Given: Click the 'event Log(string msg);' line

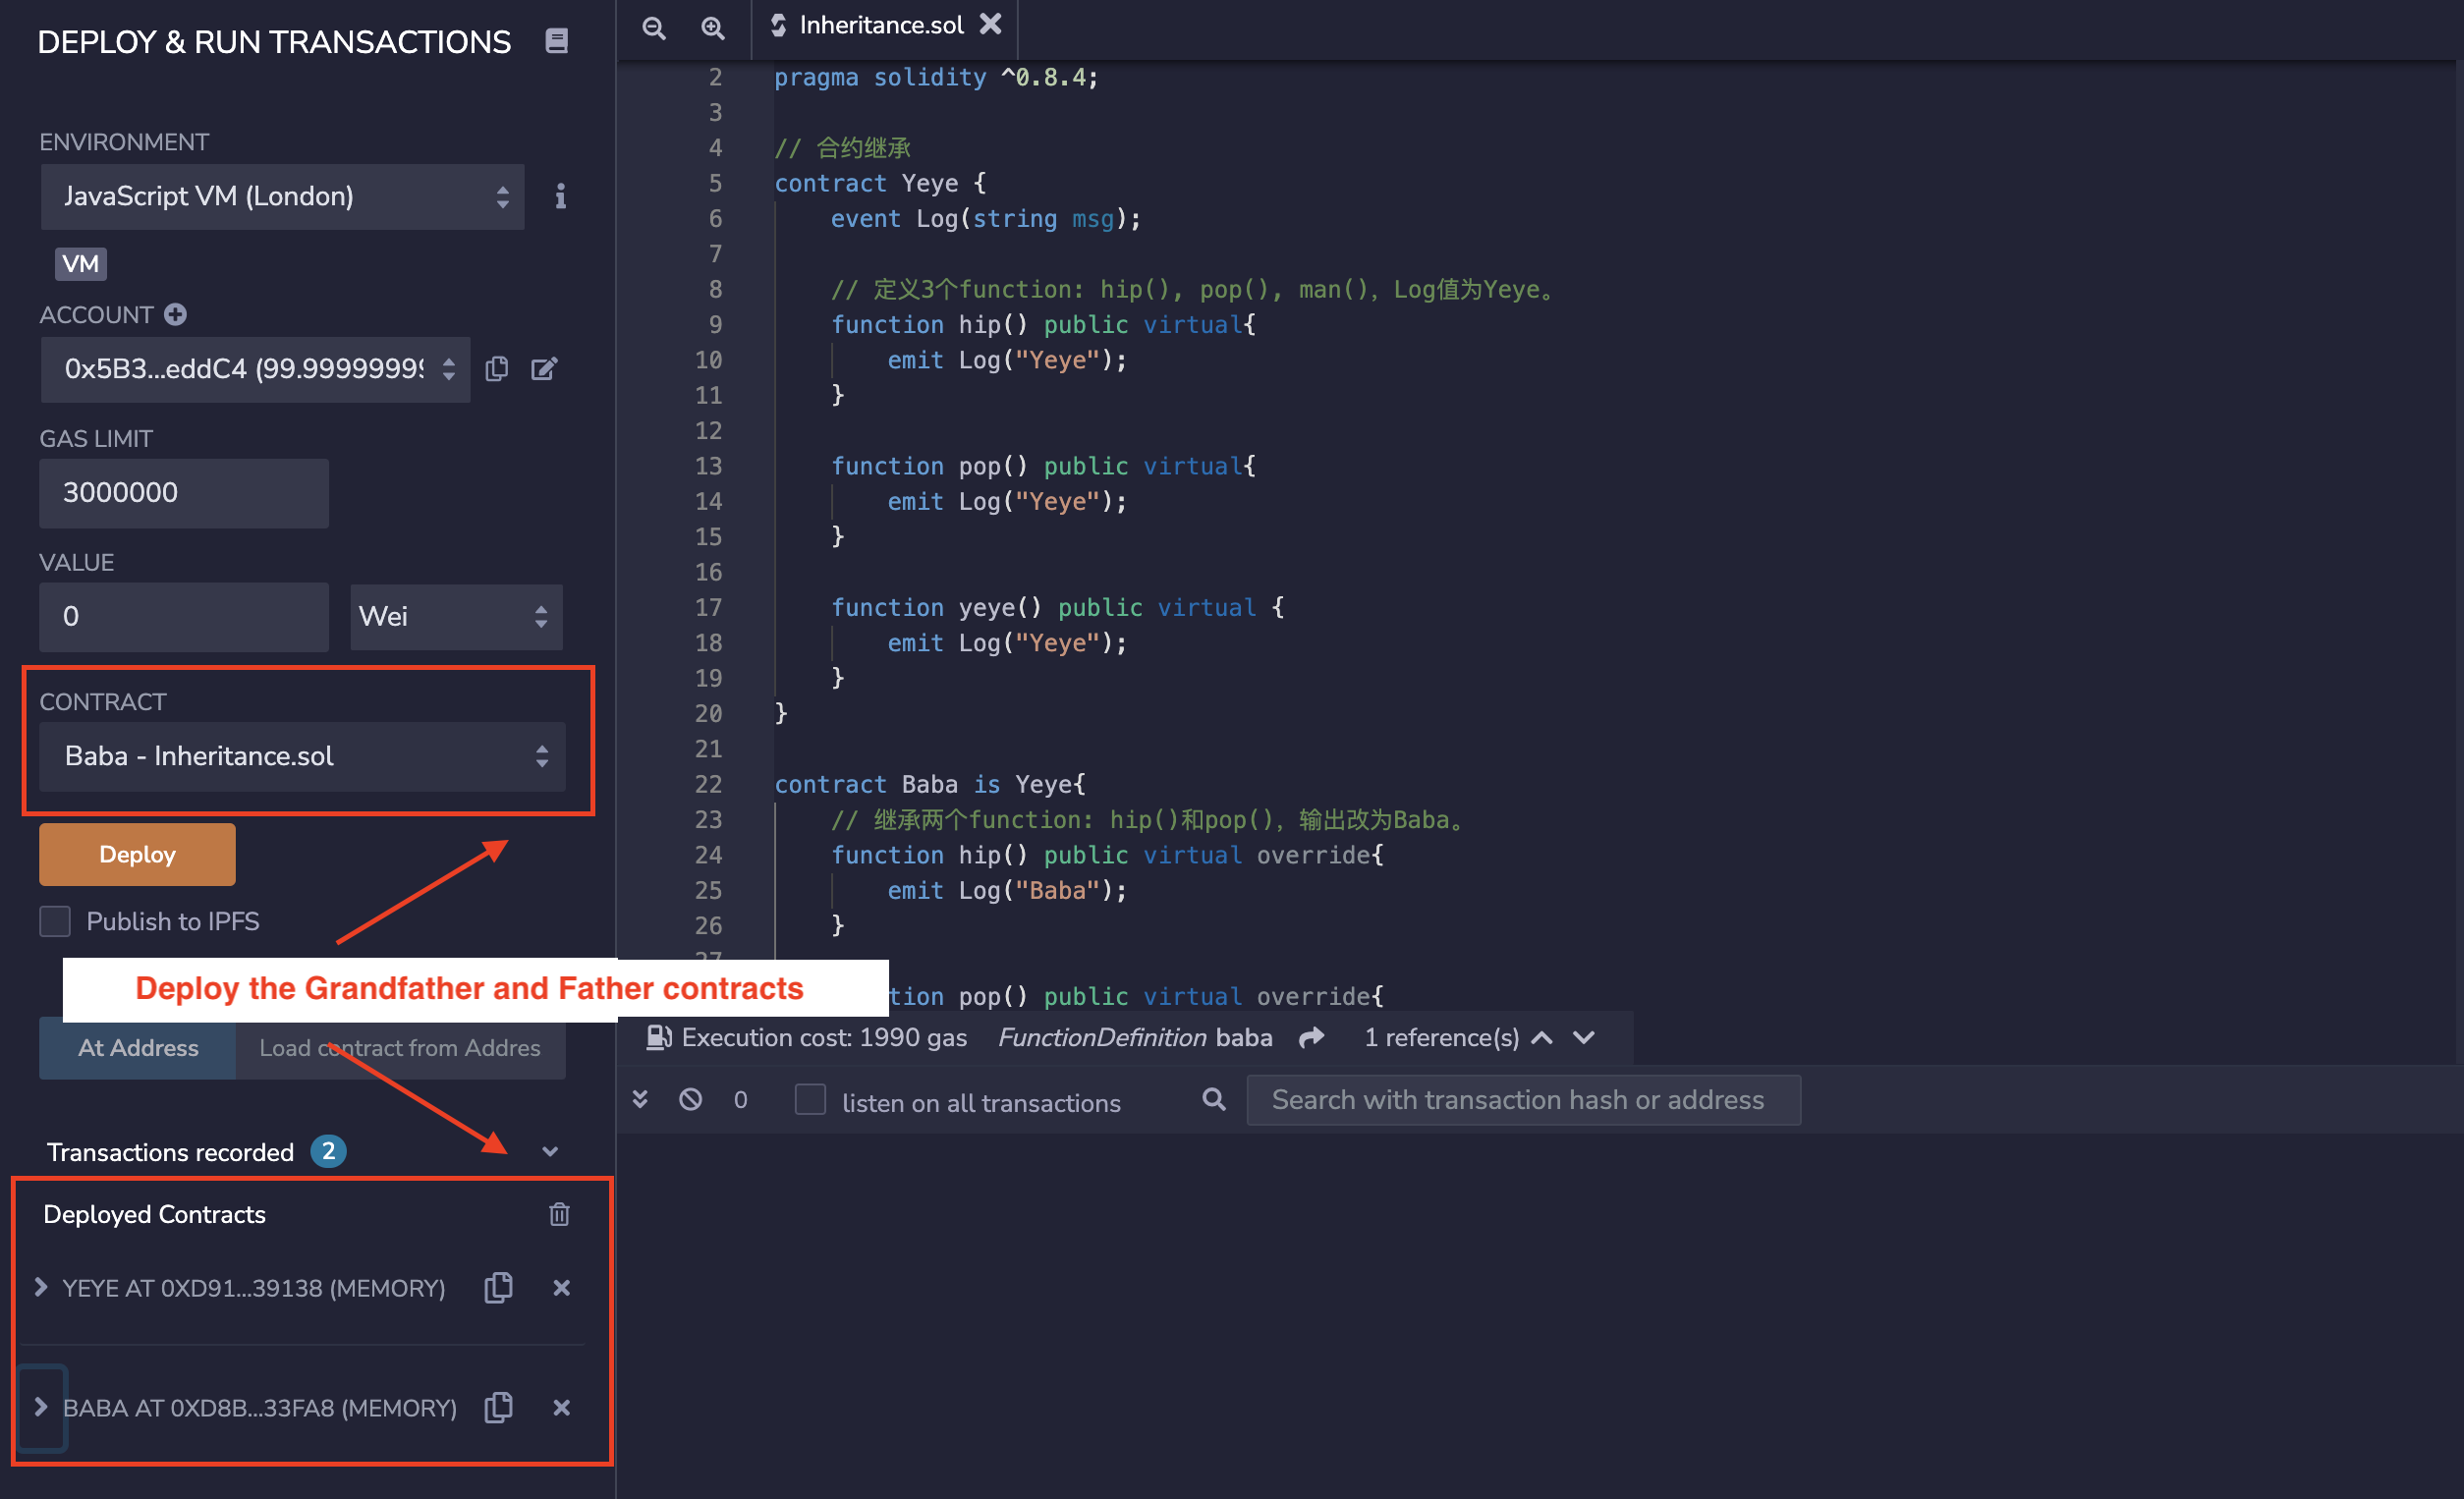Looking at the screenshot, I should click(986, 219).
